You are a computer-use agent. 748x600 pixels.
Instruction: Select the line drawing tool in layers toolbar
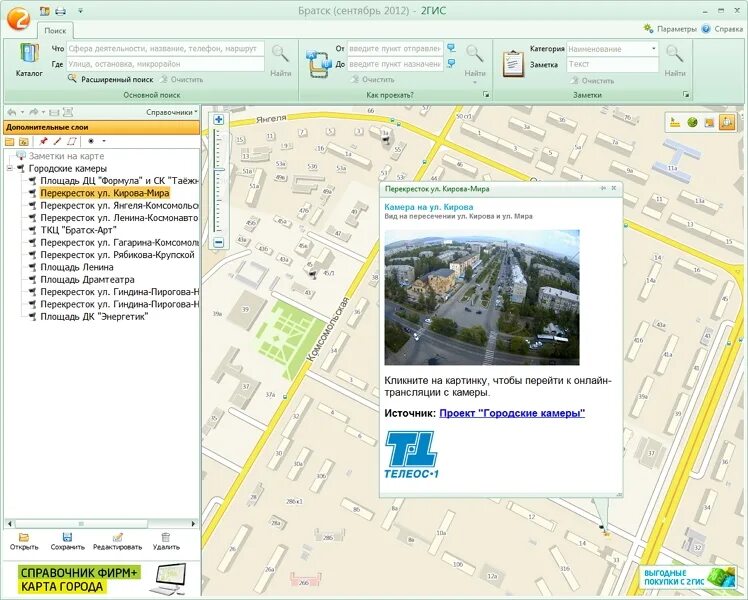point(57,141)
